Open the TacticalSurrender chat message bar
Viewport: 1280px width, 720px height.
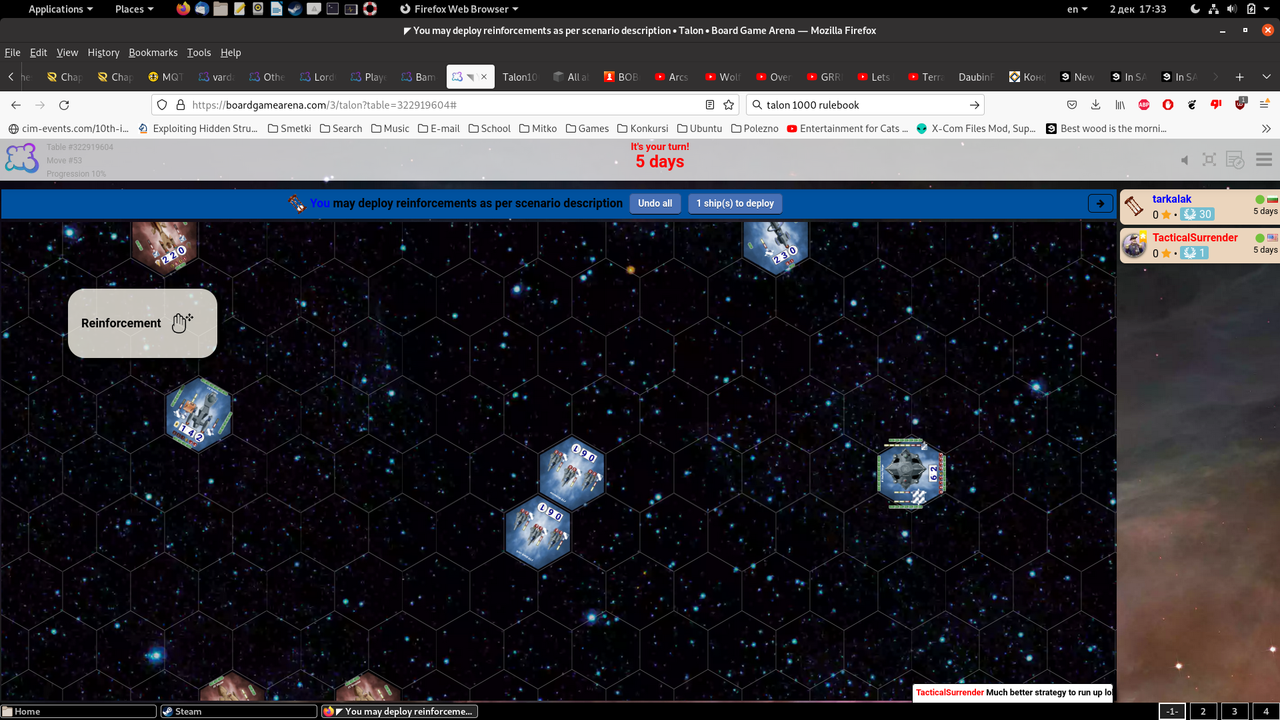[1013, 692]
